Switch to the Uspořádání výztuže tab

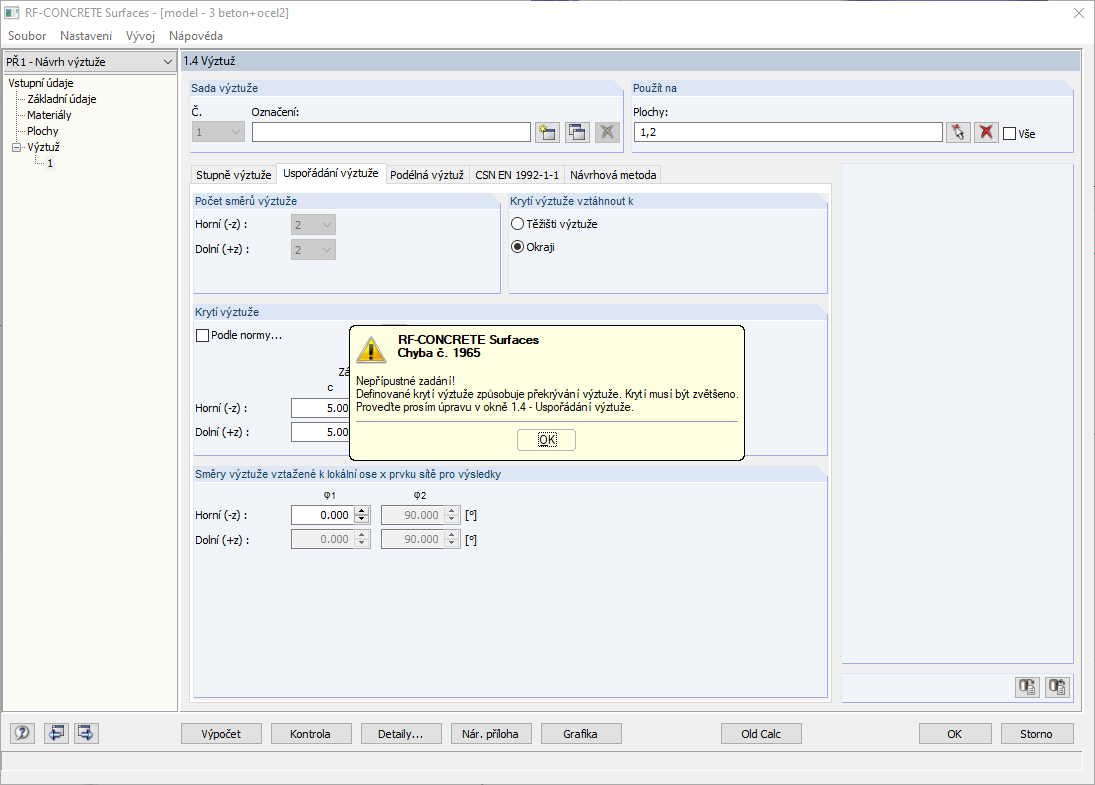pyautogui.click(x=331, y=173)
